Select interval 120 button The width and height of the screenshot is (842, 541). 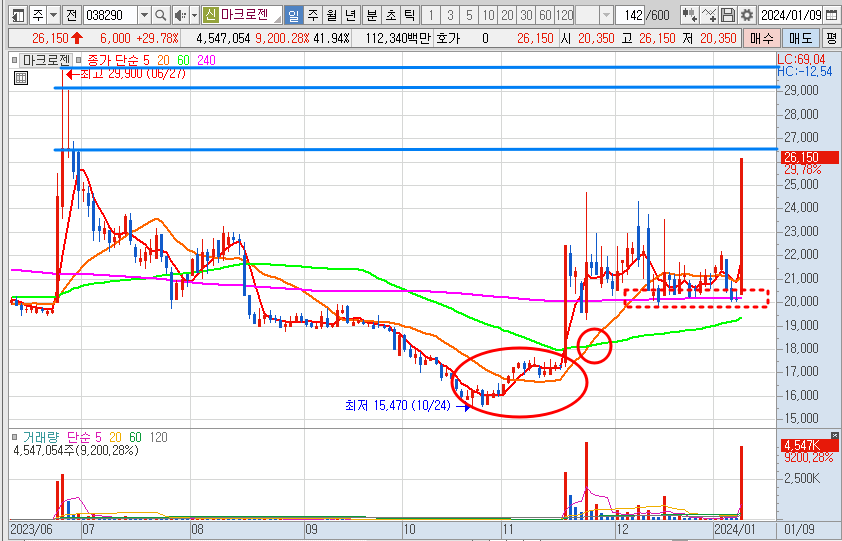[564, 15]
